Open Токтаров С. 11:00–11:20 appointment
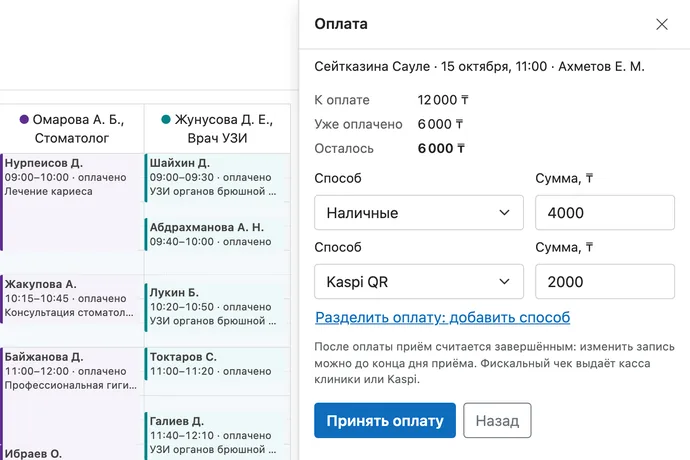Viewport: 690px width, 460px height. coord(217,364)
